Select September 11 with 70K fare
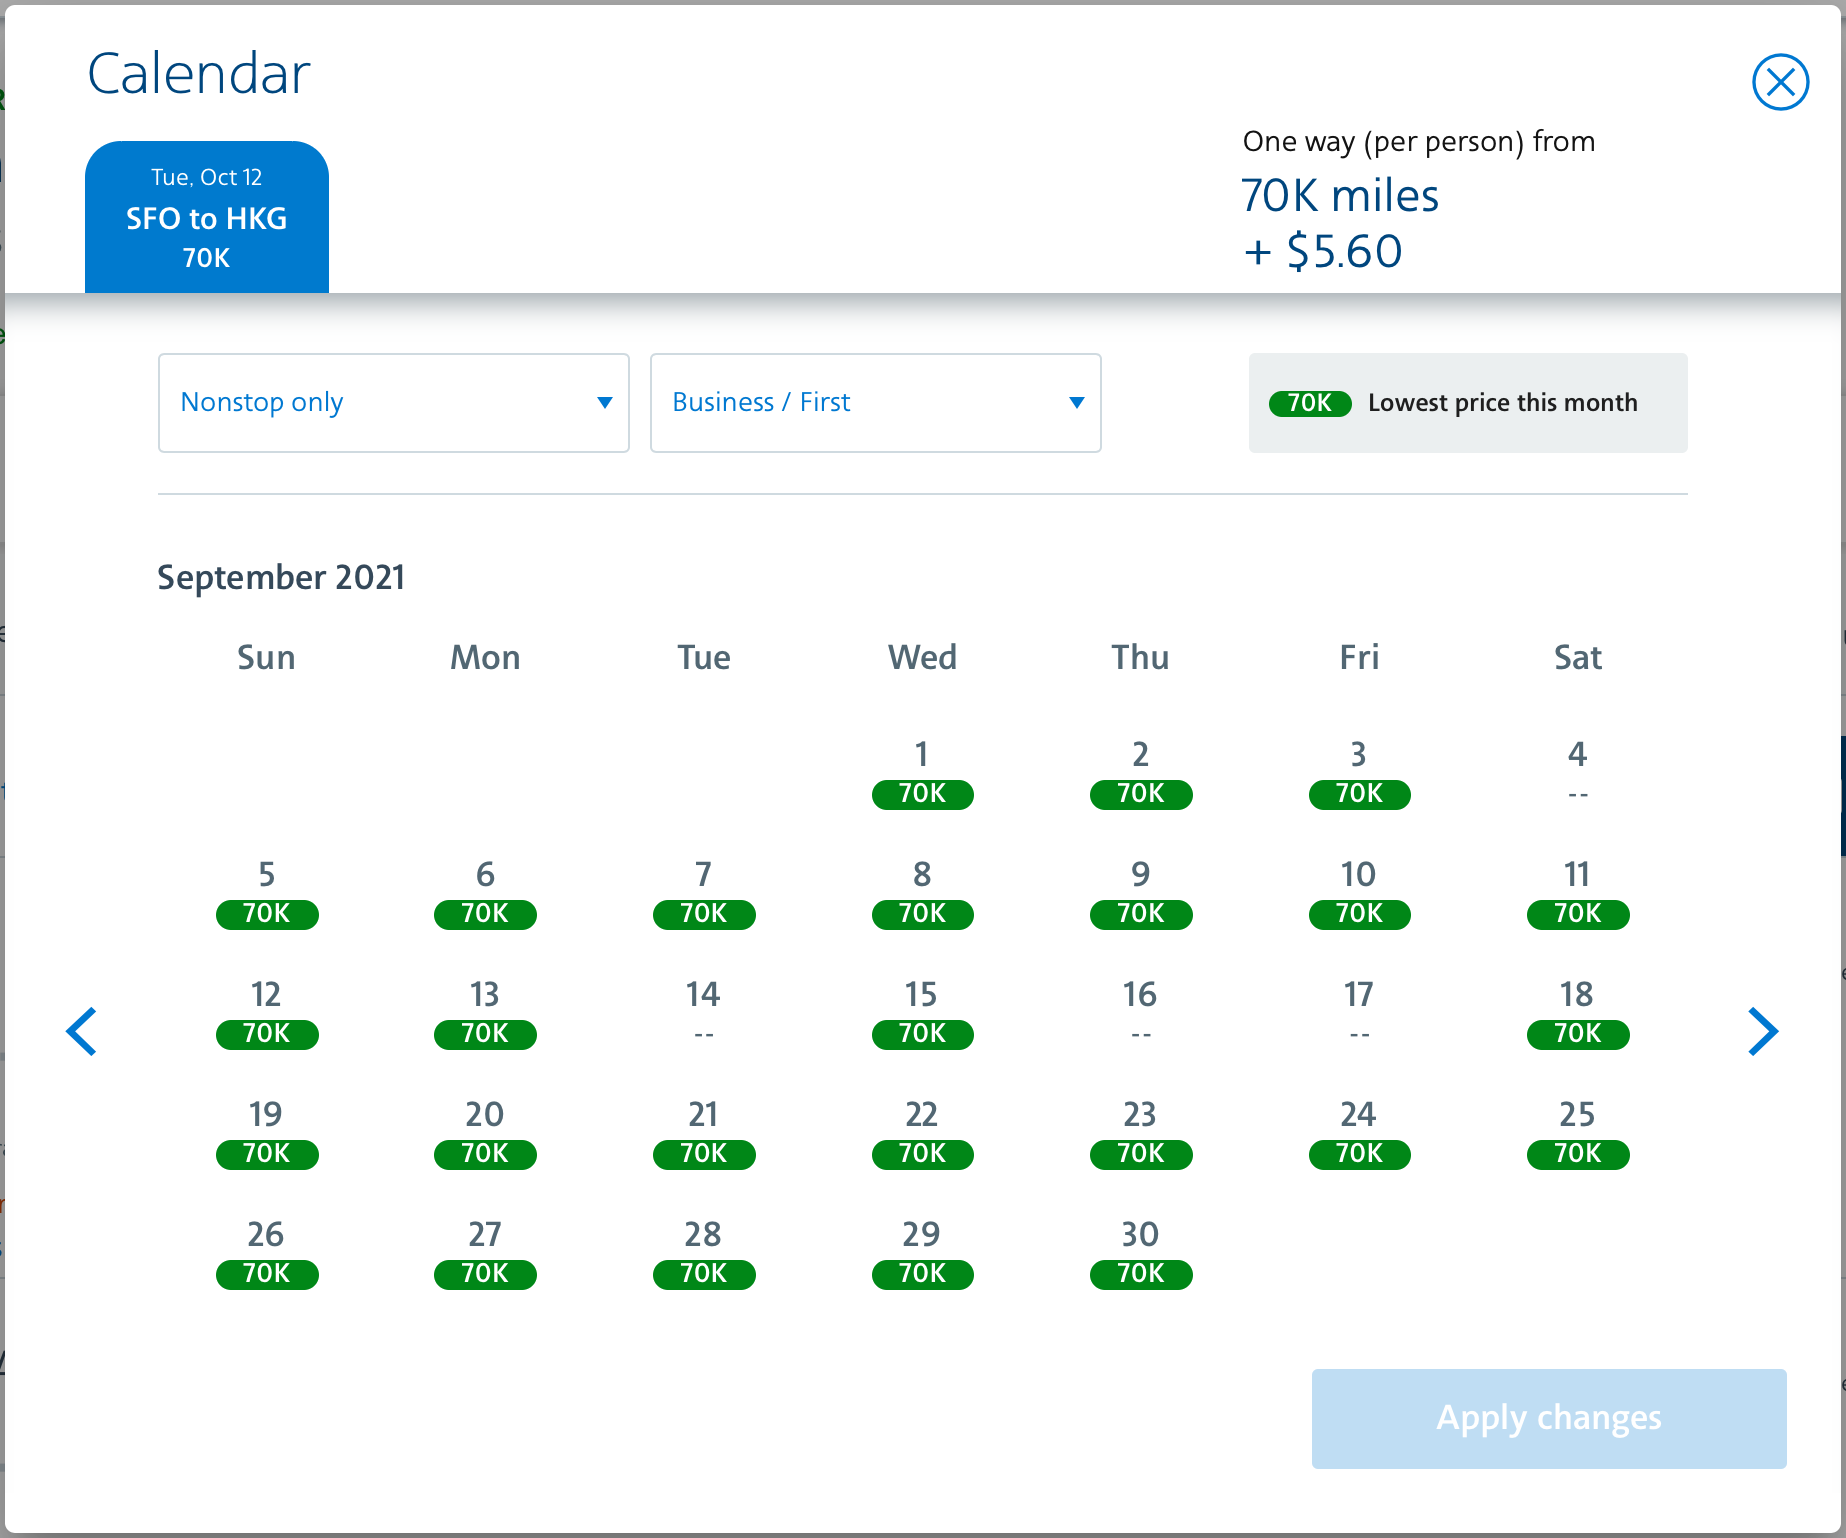Viewport: 1846px width, 1538px height. (1577, 893)
